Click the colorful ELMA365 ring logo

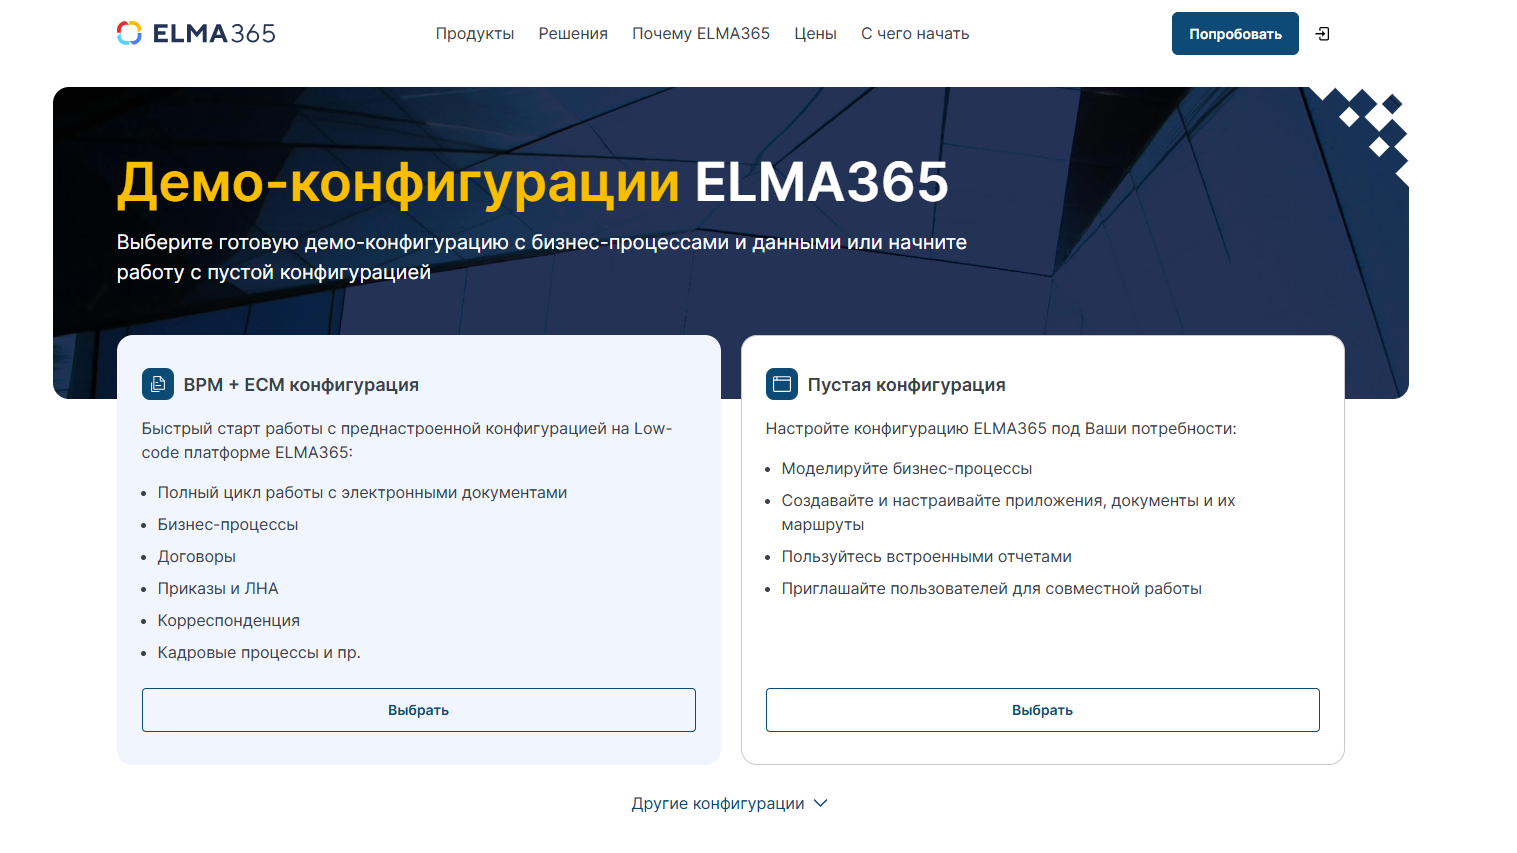[x=129, y=32]
